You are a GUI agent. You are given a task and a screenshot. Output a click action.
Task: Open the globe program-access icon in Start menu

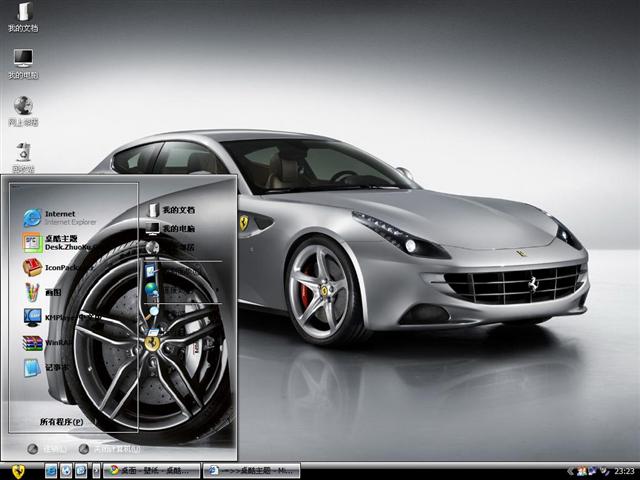151,289
